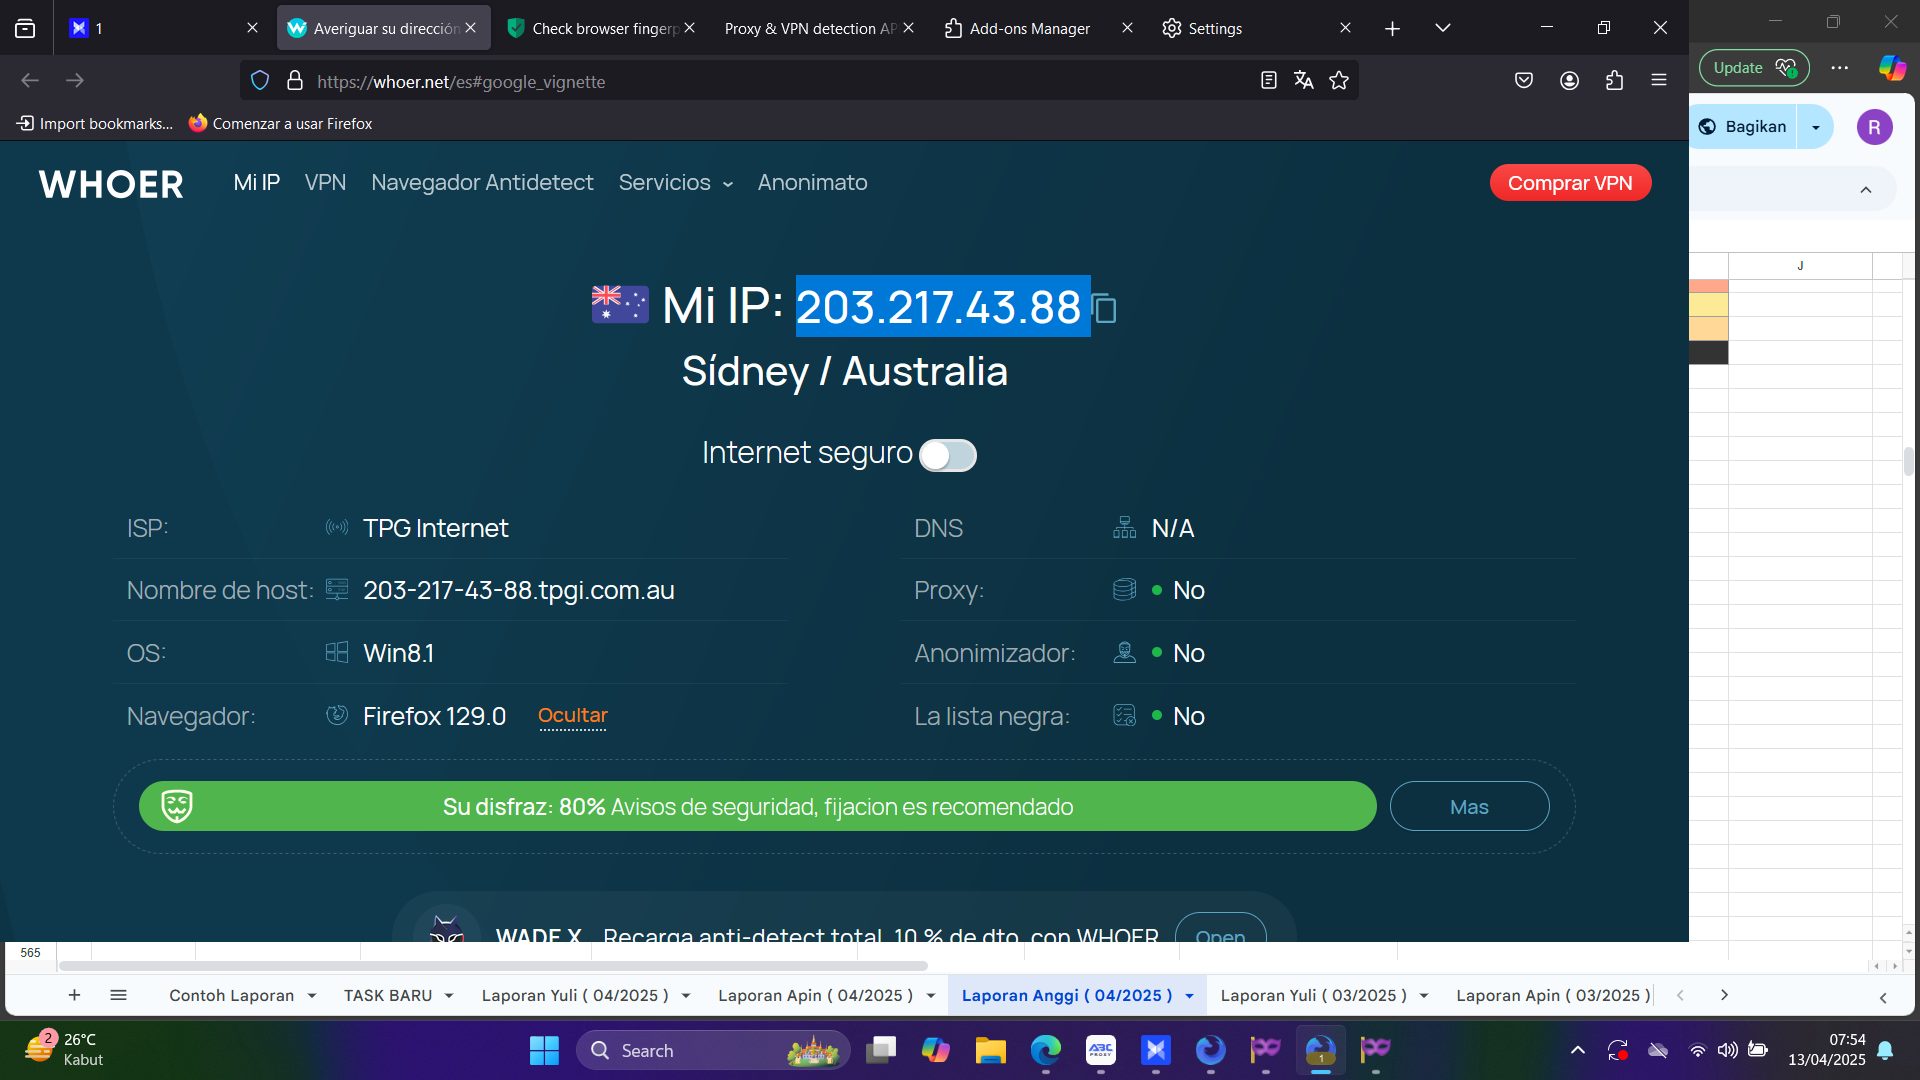Open a new browser tab
Screen dimensions: 1920x1080
[x=1392, y=29]
